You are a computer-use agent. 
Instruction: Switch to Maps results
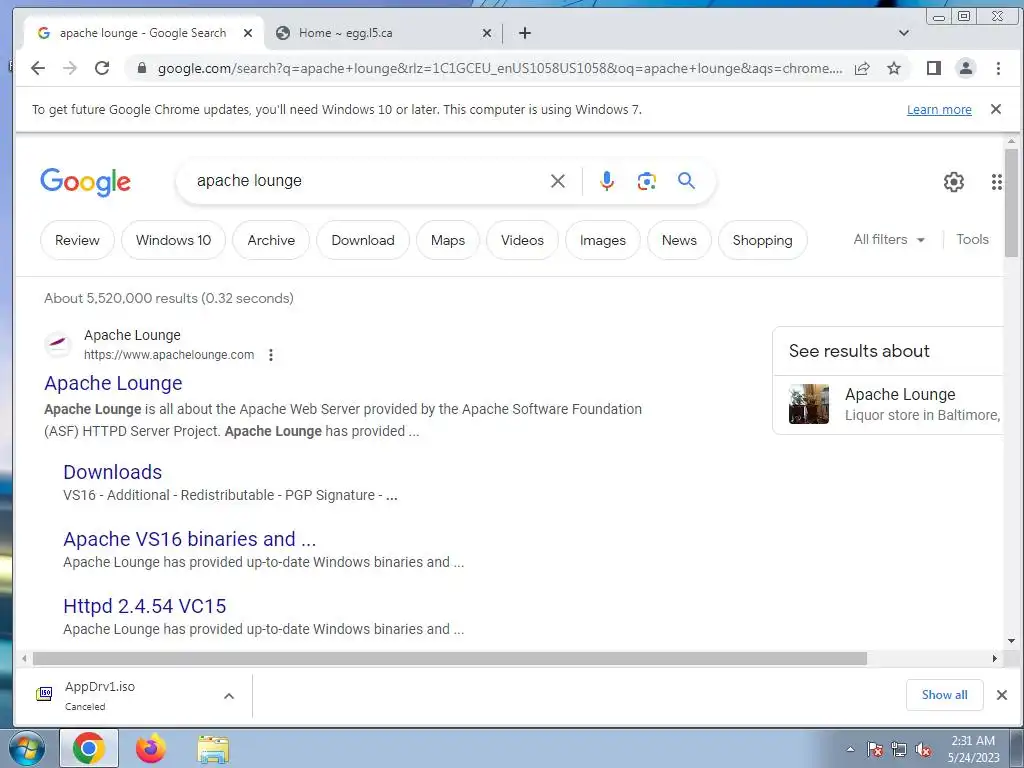click(448, 240)
